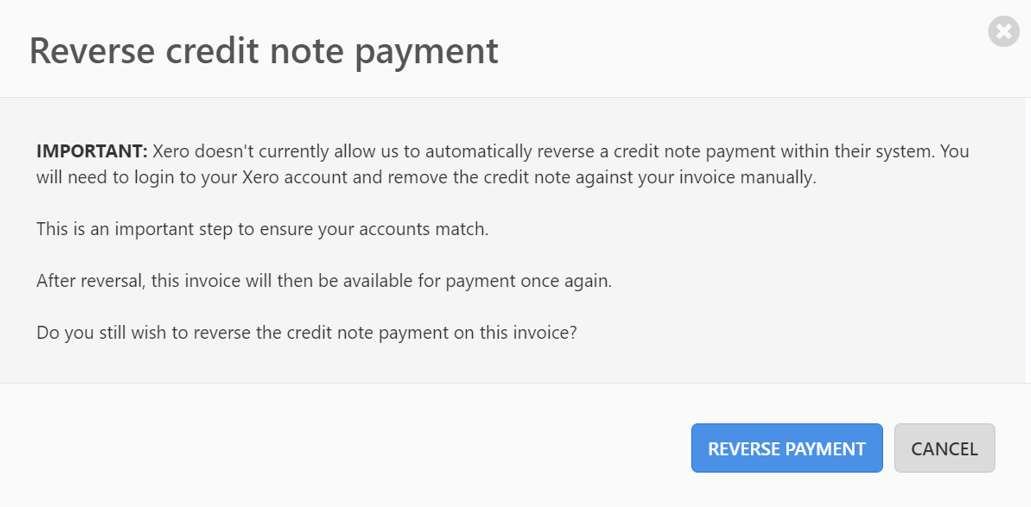Close the dialog using the X icon

pyautogui.click(x=1003, y=32)
